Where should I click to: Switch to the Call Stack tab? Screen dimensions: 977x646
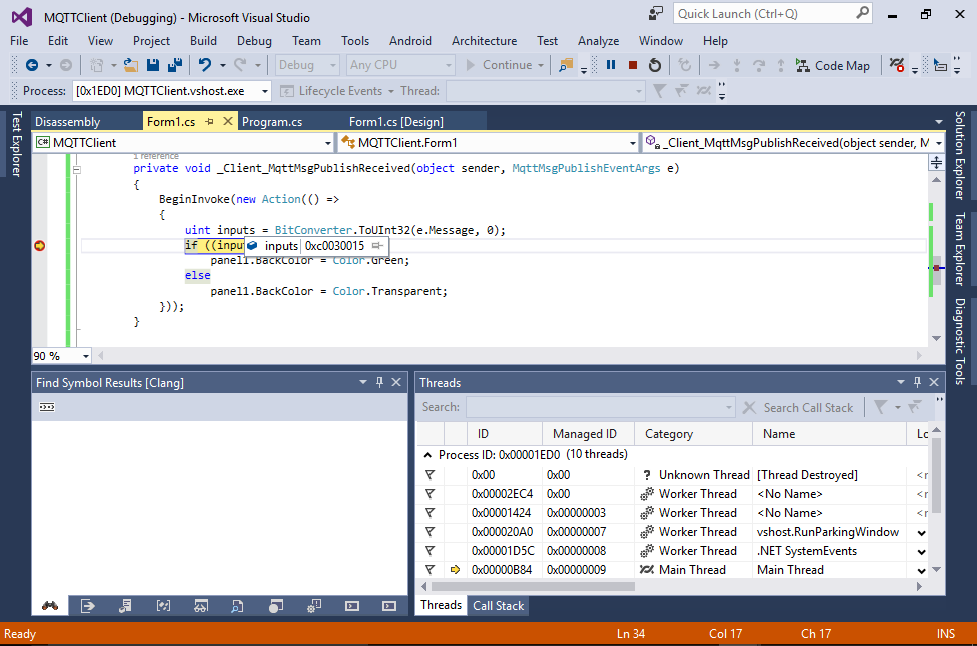pos(498,606)
